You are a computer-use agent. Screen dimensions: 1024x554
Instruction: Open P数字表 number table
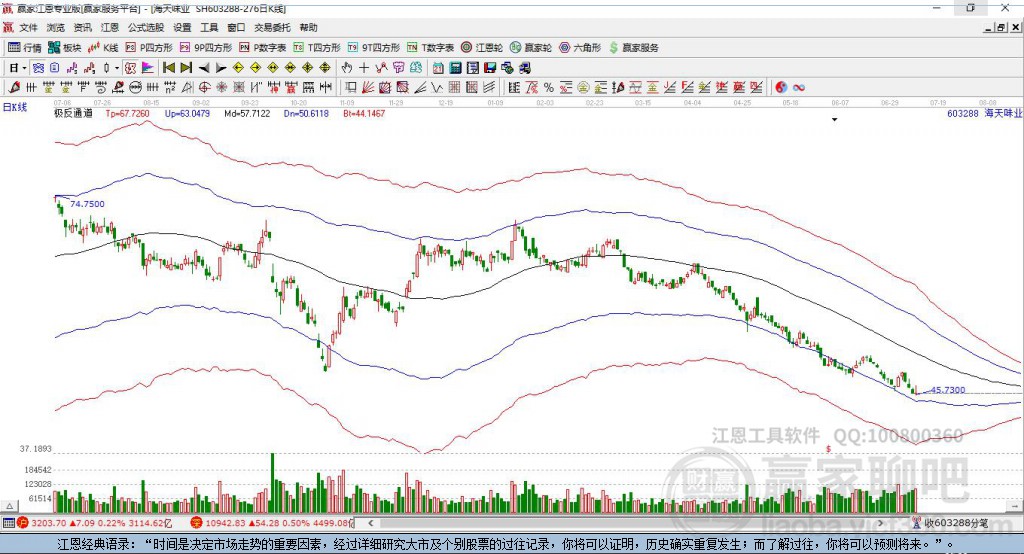click(263, 48)
